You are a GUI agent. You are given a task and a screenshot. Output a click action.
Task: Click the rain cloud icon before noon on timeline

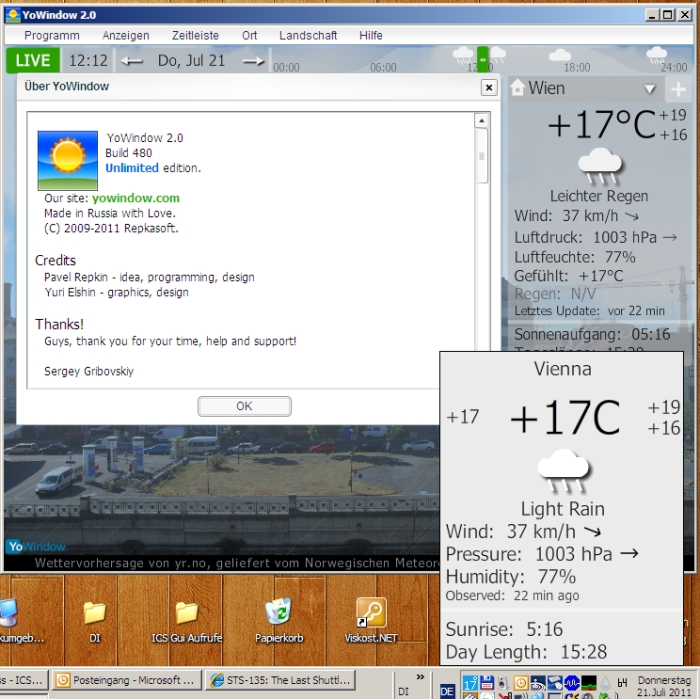click(463, 56)
